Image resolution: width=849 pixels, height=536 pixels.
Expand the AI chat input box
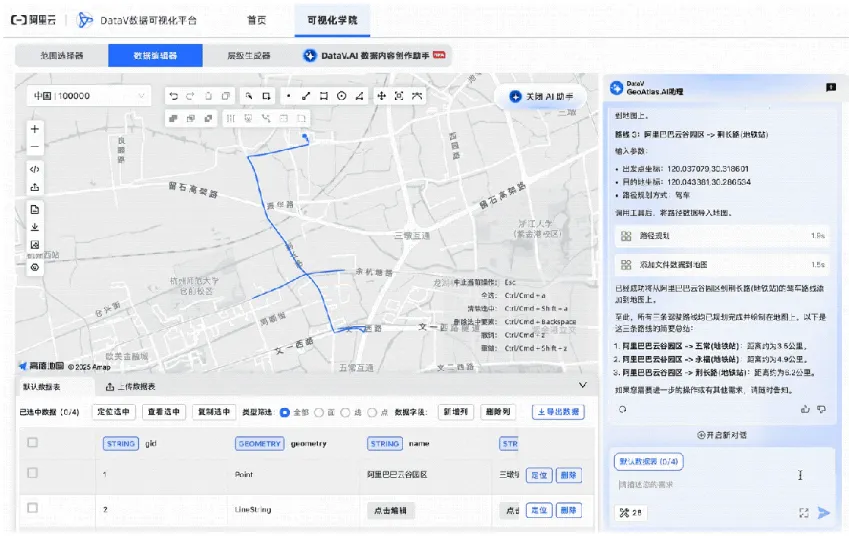click(804, 512)
